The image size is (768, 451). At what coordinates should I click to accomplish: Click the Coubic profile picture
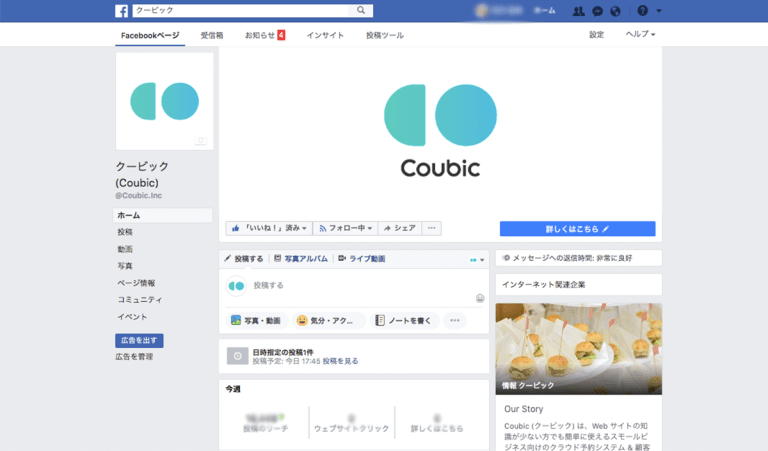[x=165, y=101]
